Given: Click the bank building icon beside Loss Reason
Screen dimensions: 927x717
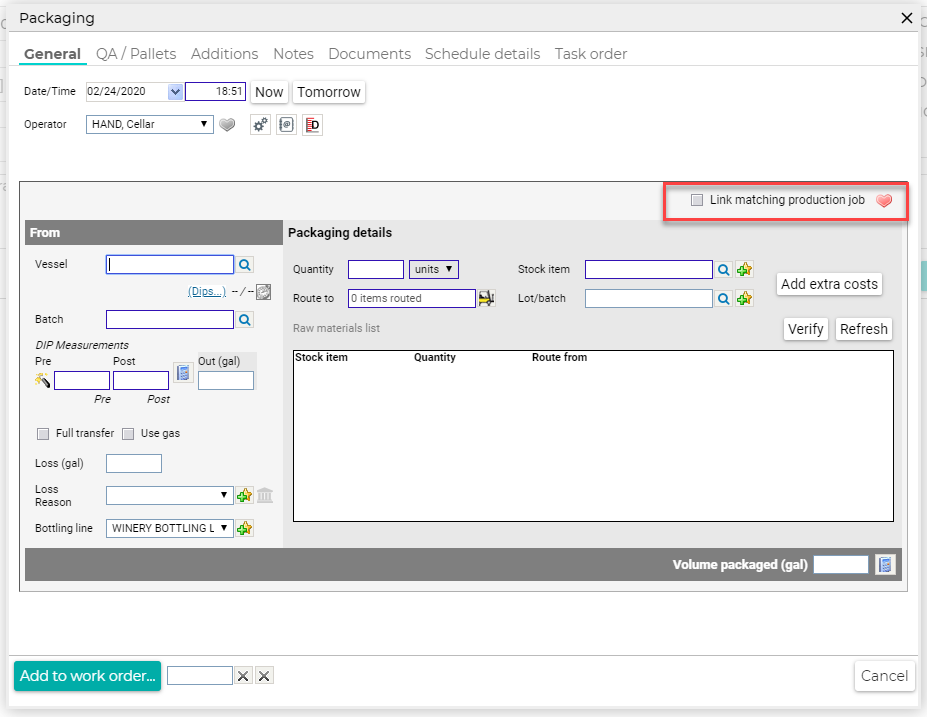Looking at the screenshot, I should point(265,495).
